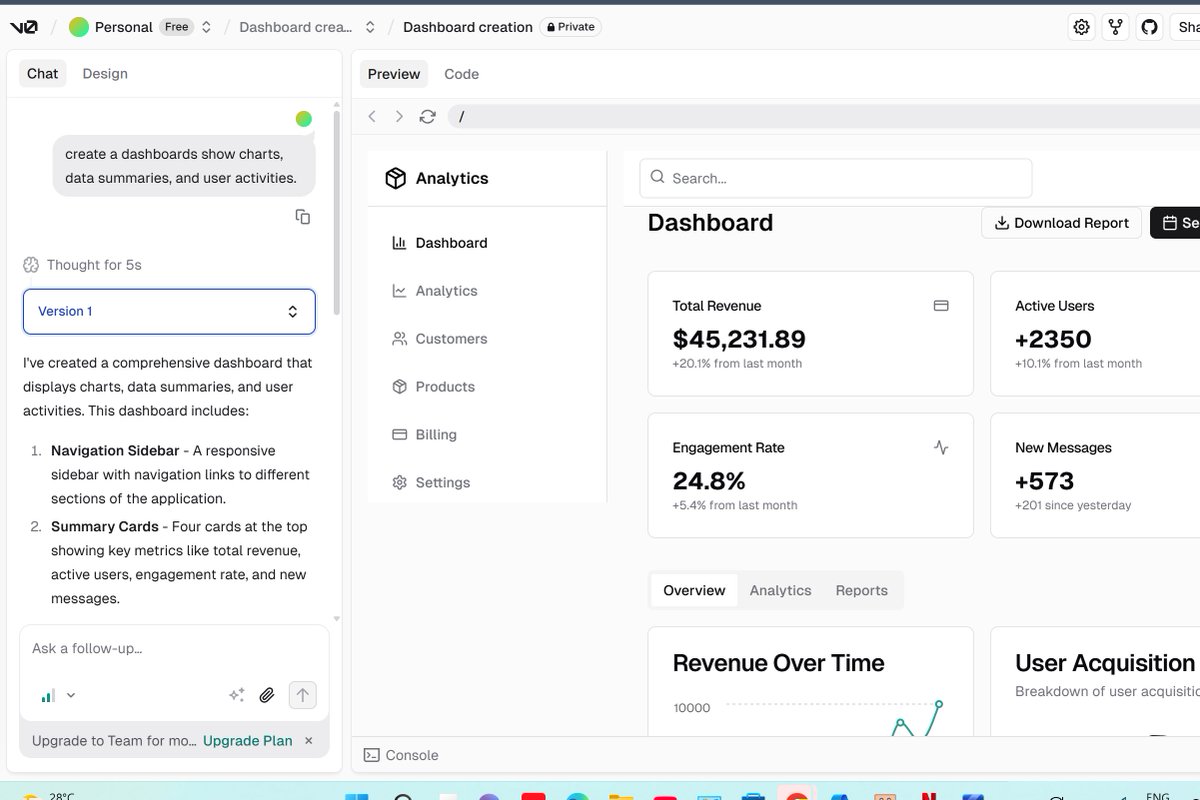This screenshot has width=1200, height=800.
Task: Open the Analytics tab beside Overview
Action: 780,590
